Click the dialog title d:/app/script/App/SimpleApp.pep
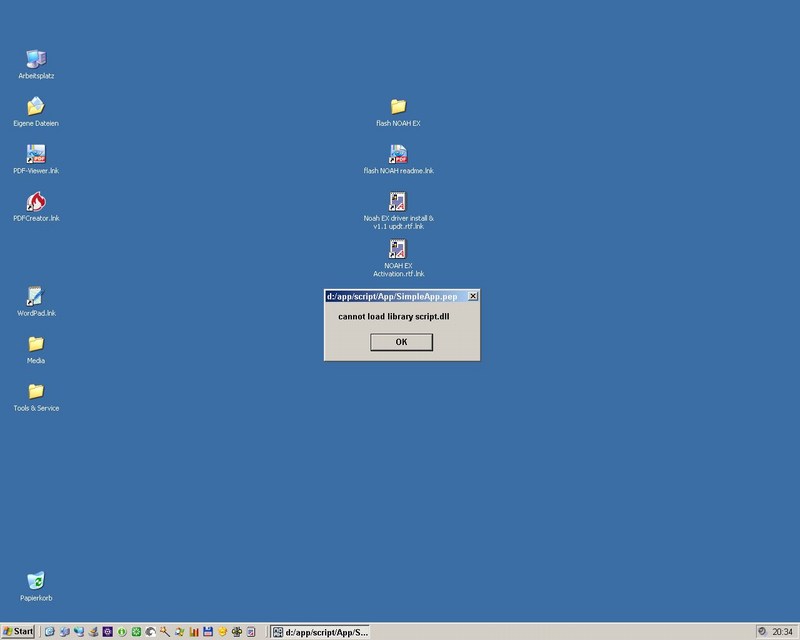Viewport: 800px width, 640px height. (x=392, y=297)
